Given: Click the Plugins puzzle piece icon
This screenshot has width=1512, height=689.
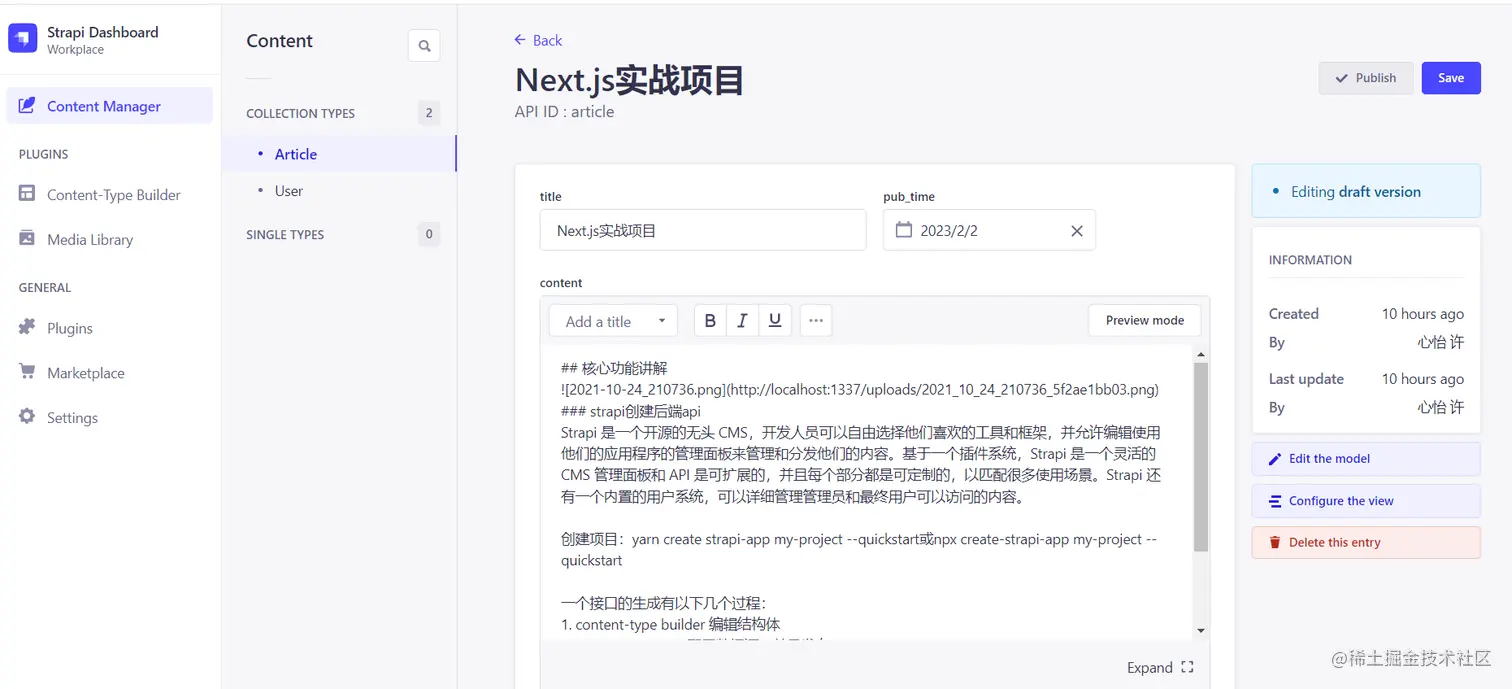Looking at the screenshot, I should [x=27, y=327].
